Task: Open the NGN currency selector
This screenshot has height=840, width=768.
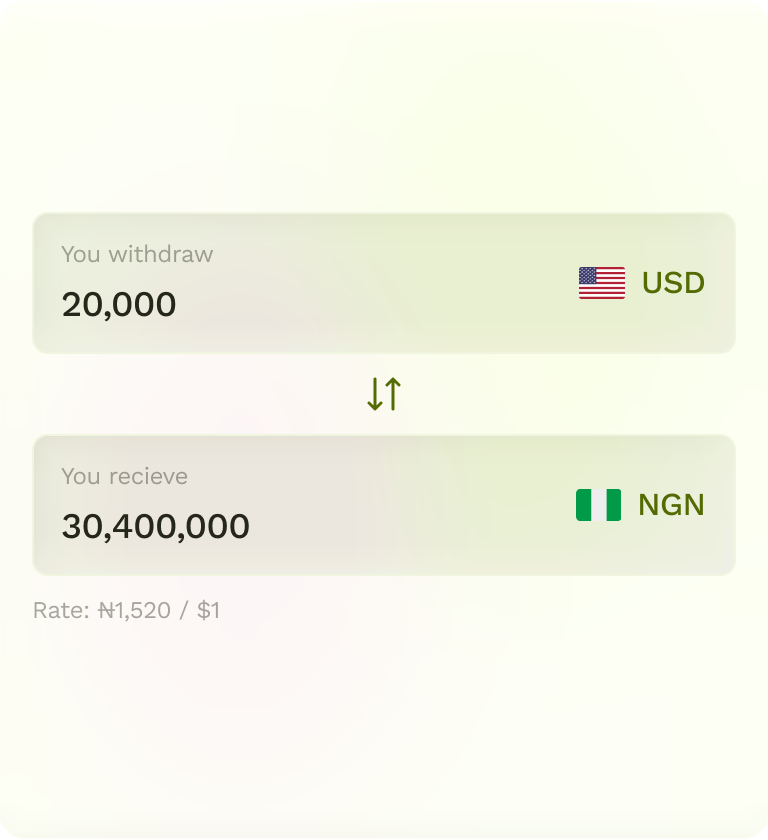Action: 640,505
